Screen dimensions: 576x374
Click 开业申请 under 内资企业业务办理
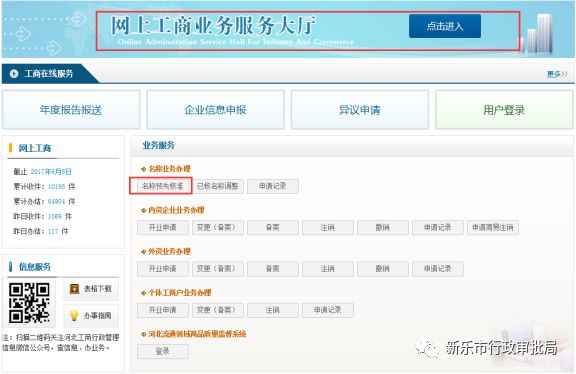(163, 228)
